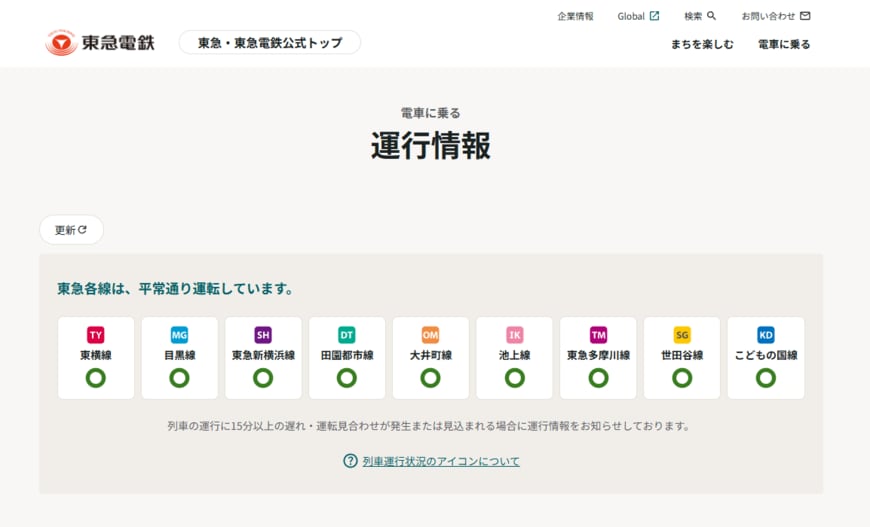Image resolution: width=870 pixels, height=527 pixels.
Task: Open 東急・東急電鉄公式トップ button
Action: pyautogui.click(x=269, y=43)
